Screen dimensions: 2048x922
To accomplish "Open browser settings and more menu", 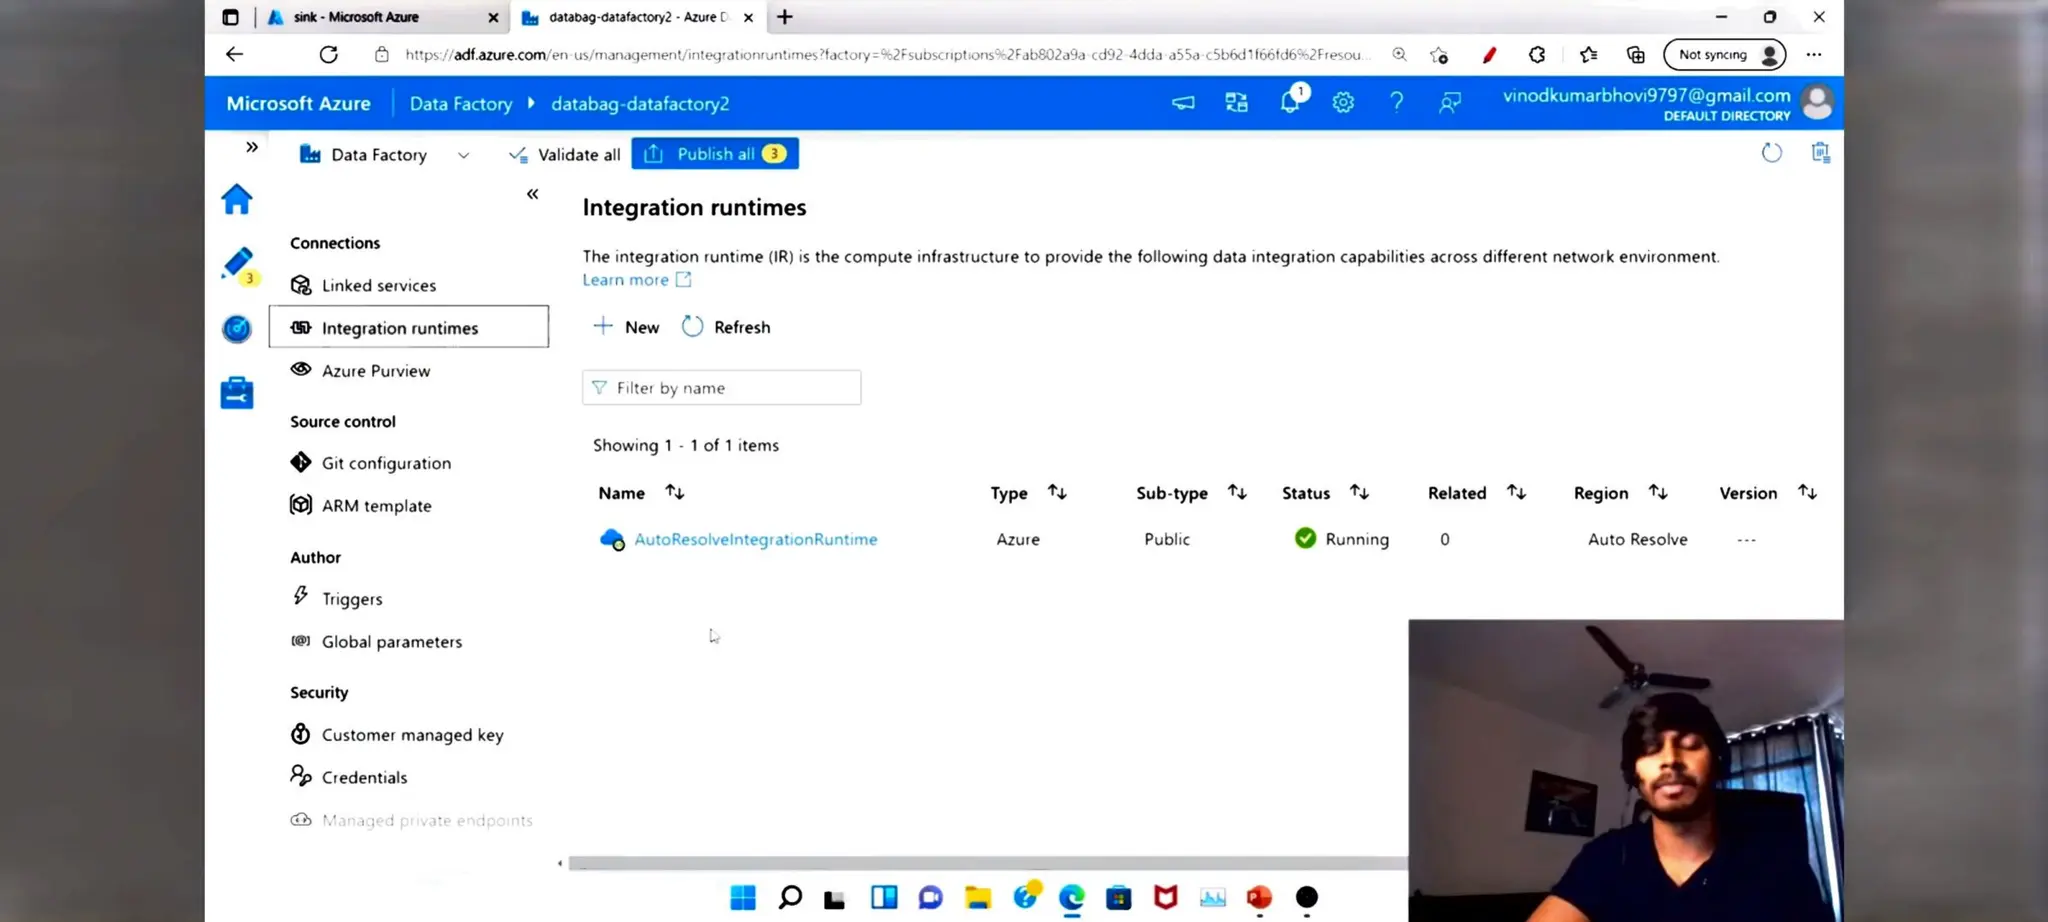I will pos(1814,54).
